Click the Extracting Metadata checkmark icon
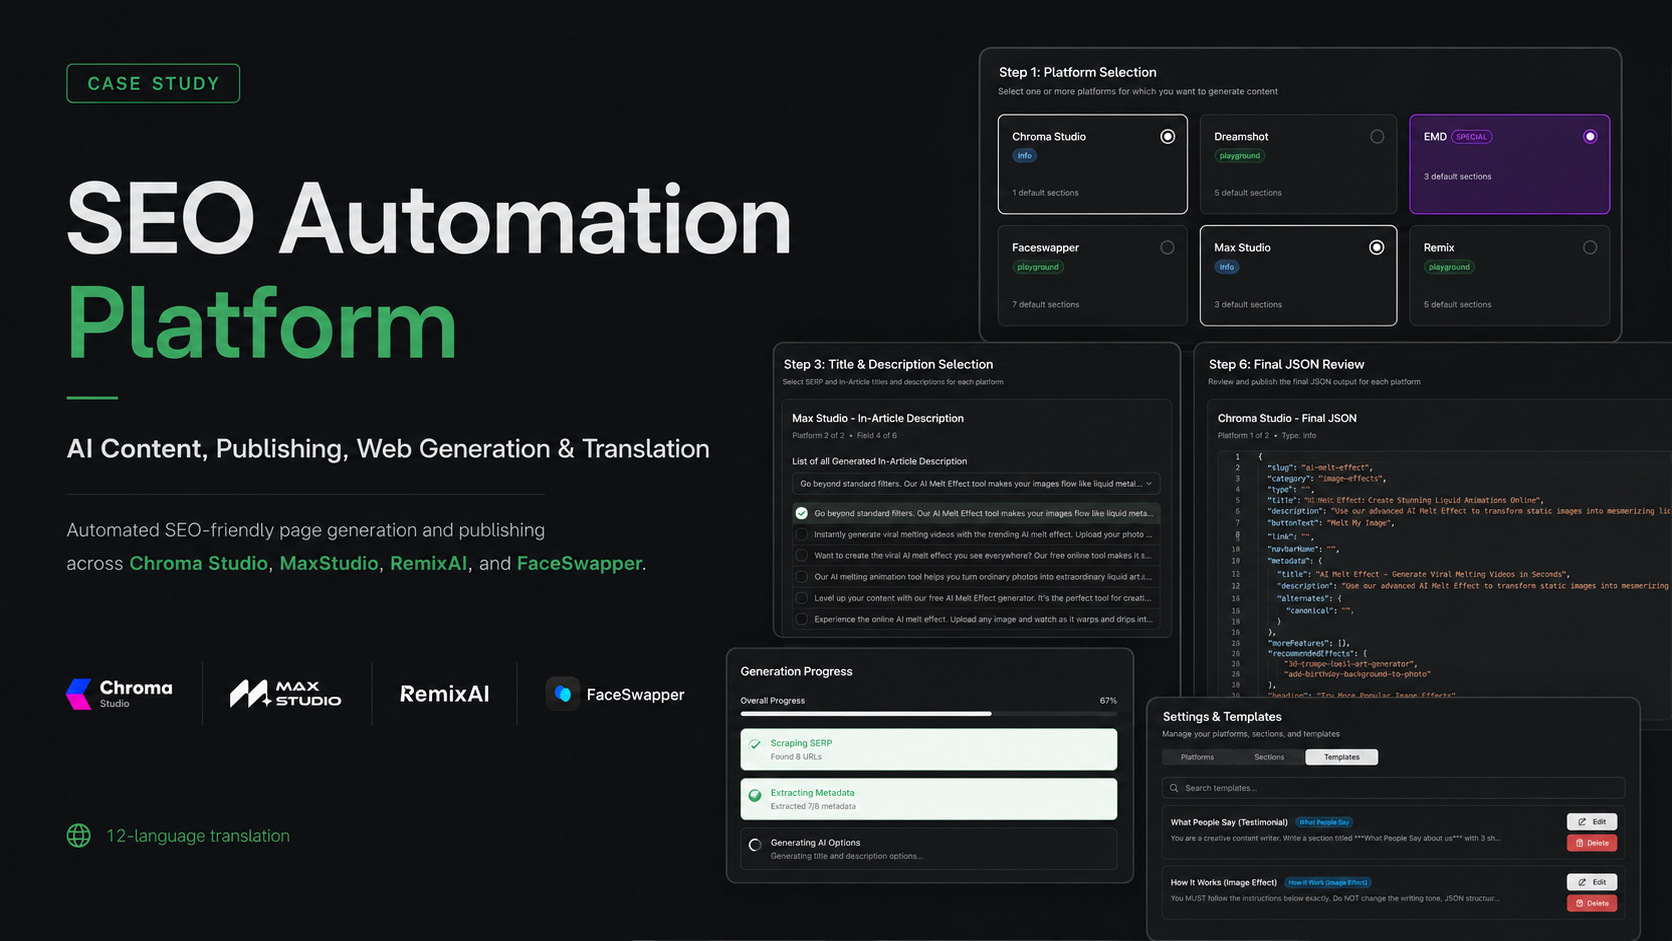 tap(755, 796)
